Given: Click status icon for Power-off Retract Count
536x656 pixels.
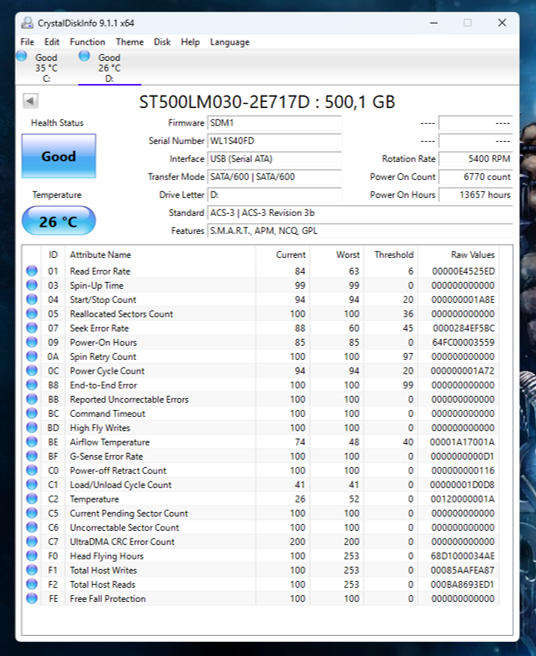Looking at the screenshot, I should click(32, 470).
